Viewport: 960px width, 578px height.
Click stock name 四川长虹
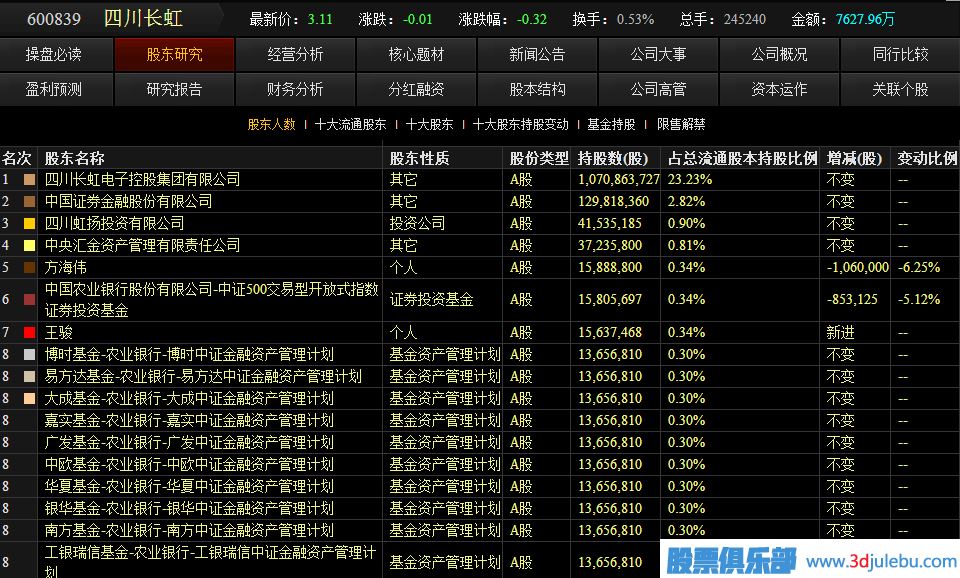pos(143,18)
